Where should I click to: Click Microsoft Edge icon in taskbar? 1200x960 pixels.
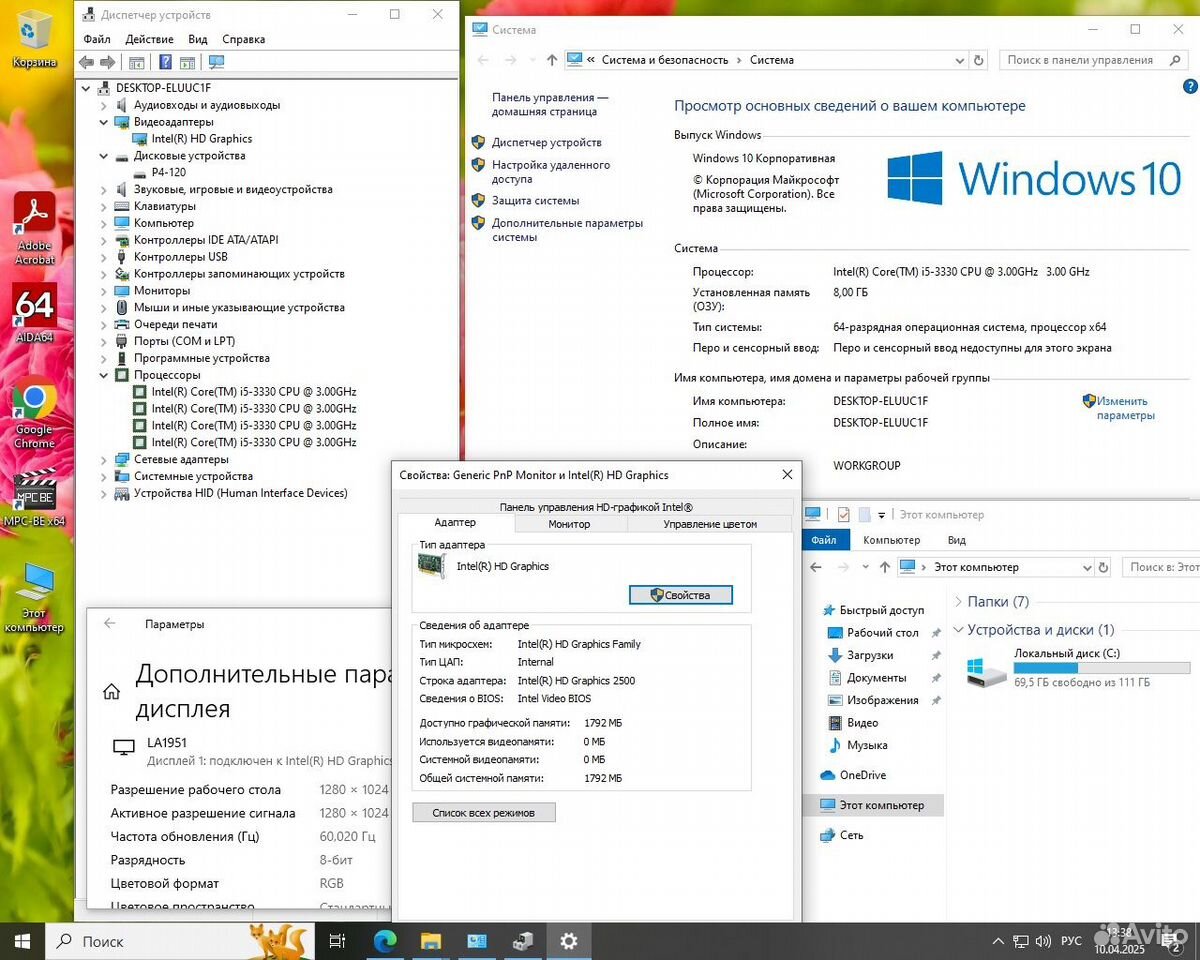click(x=385, y=941)
